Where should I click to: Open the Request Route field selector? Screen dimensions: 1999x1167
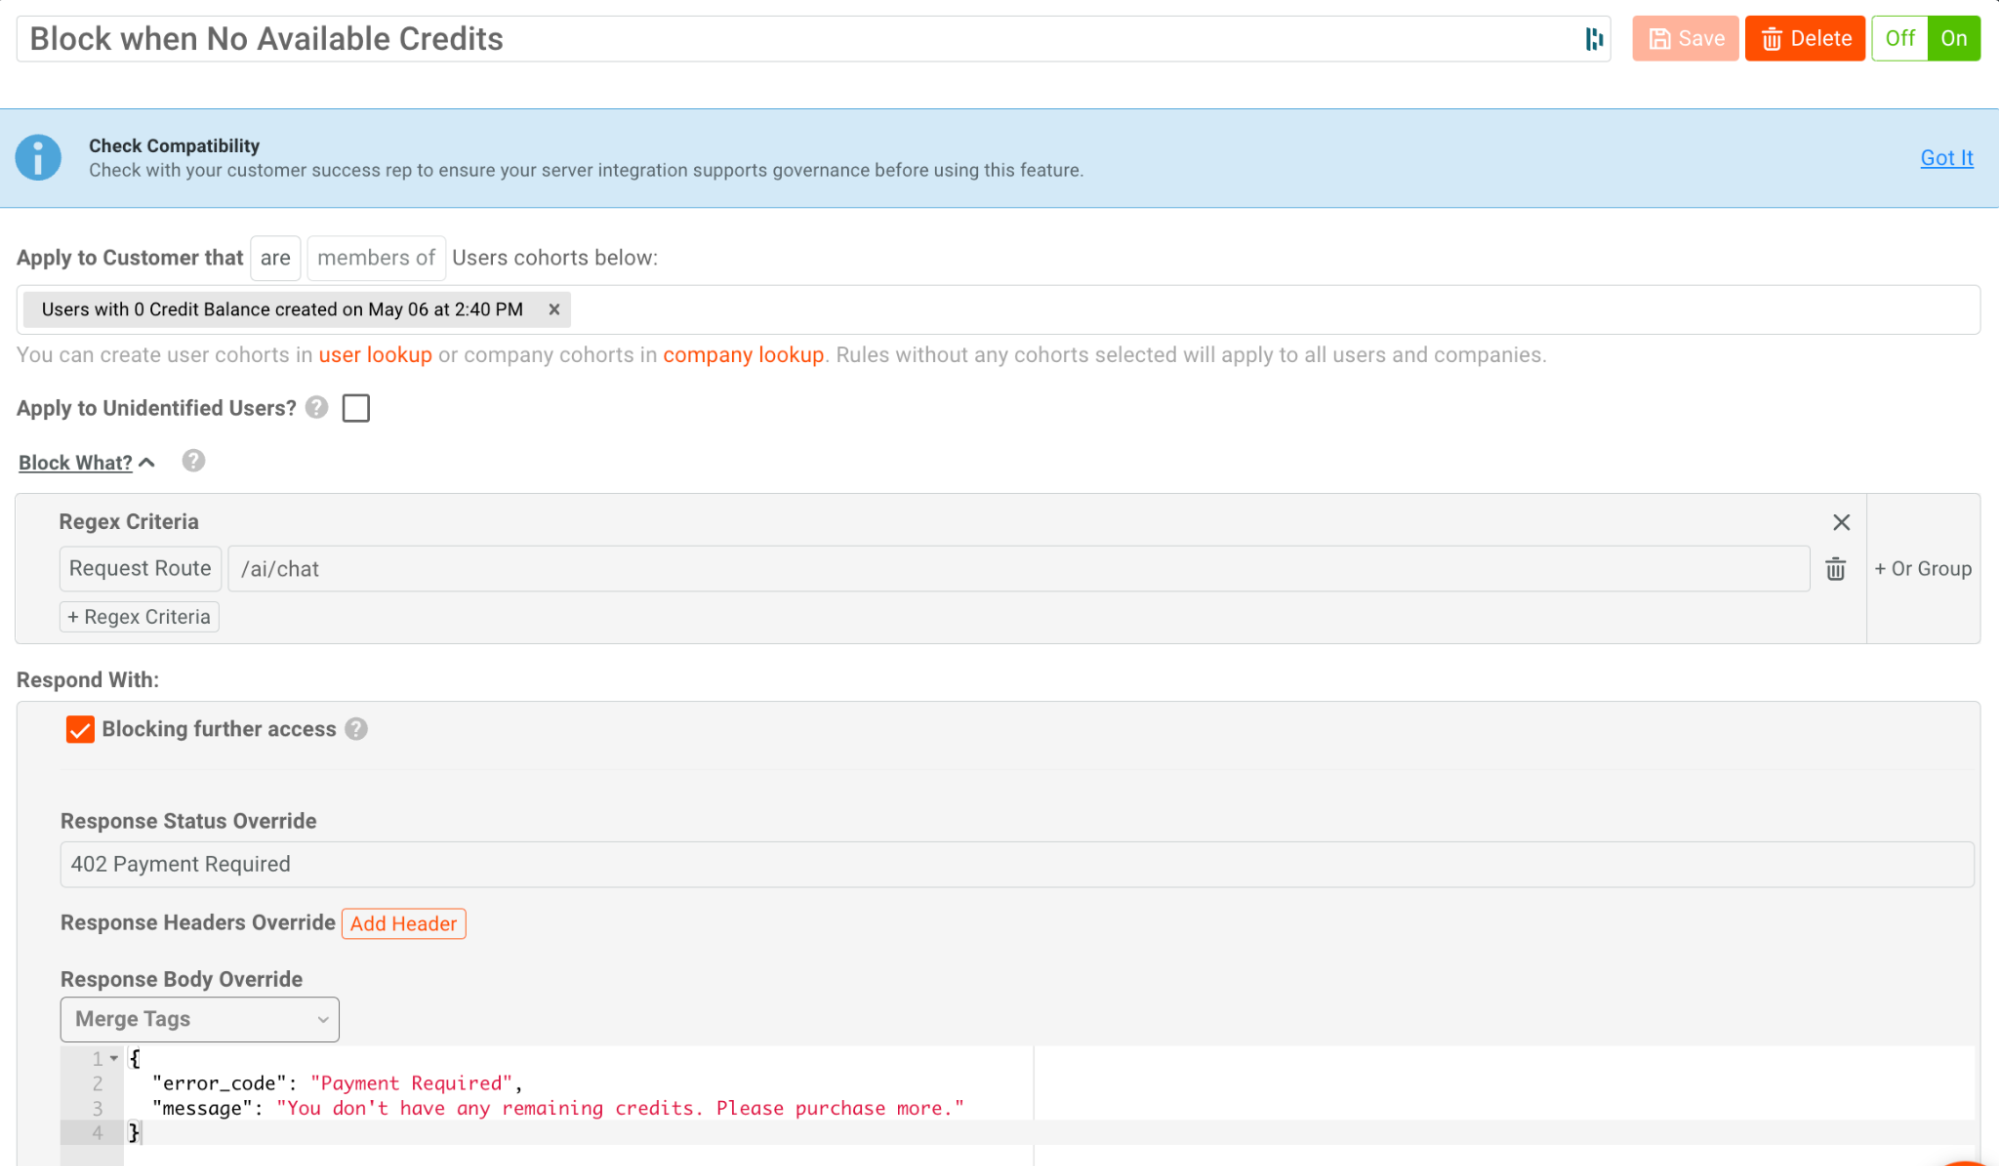point(140,569)
